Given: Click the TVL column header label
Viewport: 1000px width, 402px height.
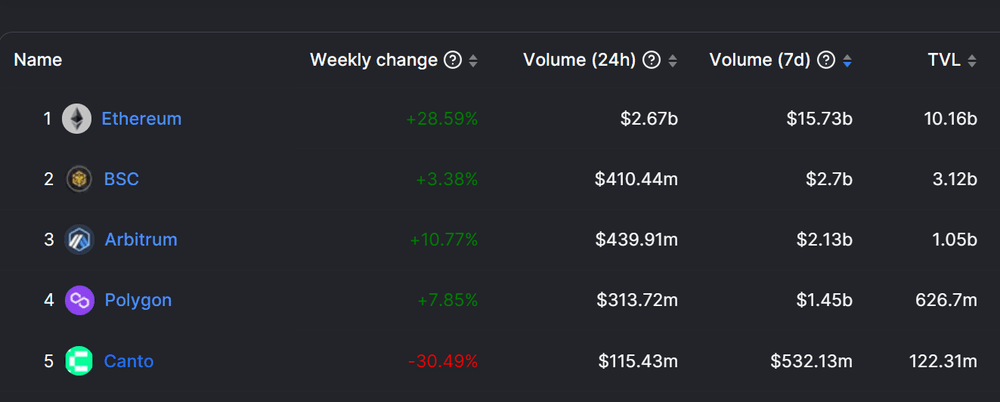Looking at the screenshot, I should point(944,60).
